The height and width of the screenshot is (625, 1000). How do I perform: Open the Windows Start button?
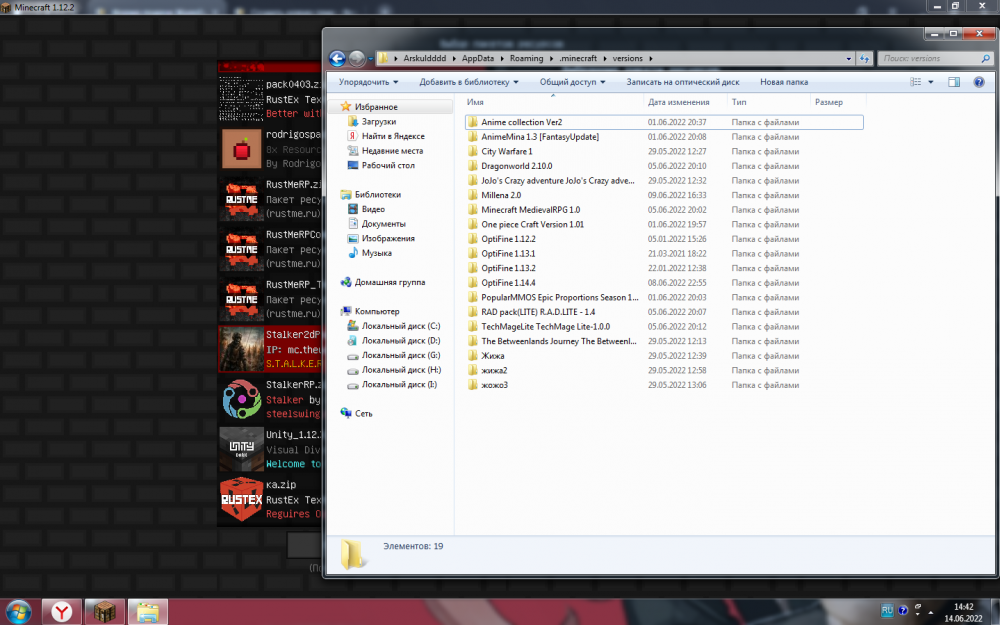click(18, 611)
